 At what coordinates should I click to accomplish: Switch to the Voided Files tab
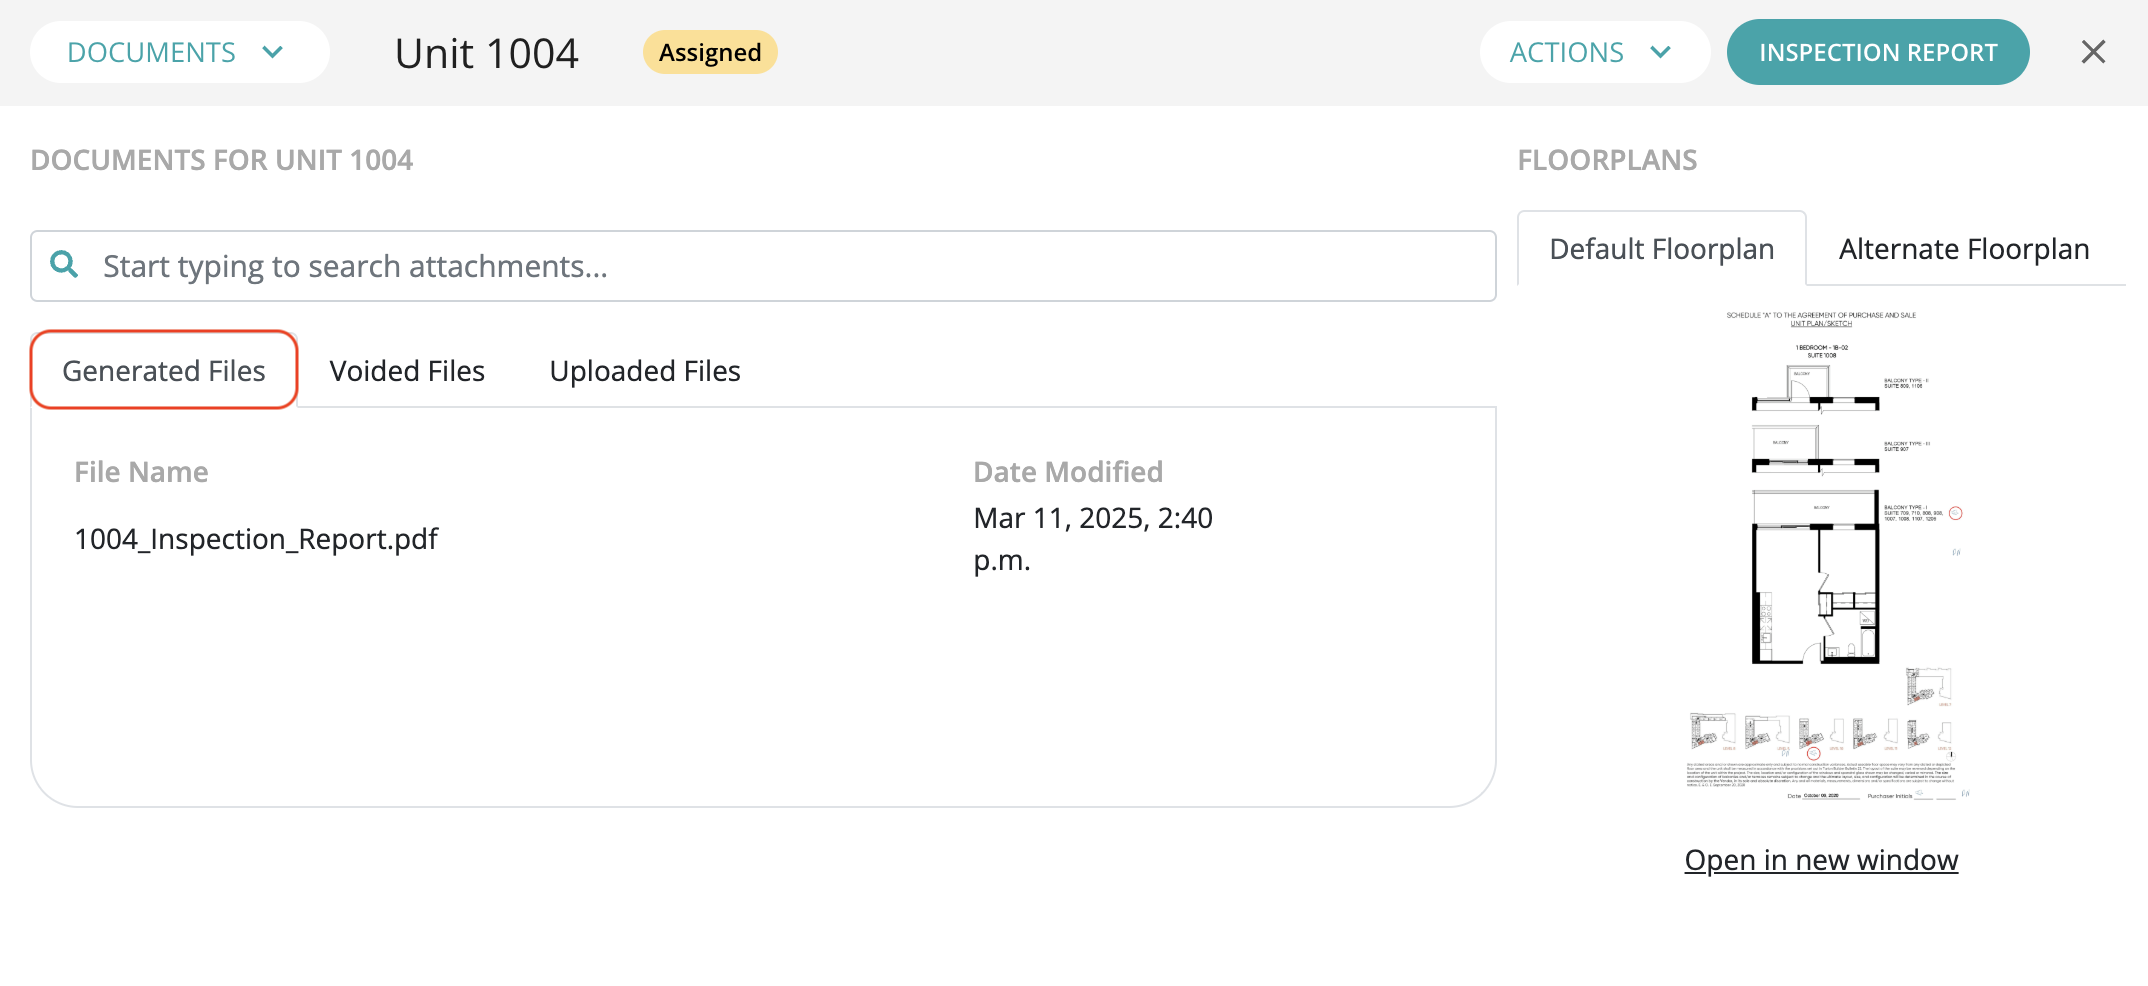[407, 371]
